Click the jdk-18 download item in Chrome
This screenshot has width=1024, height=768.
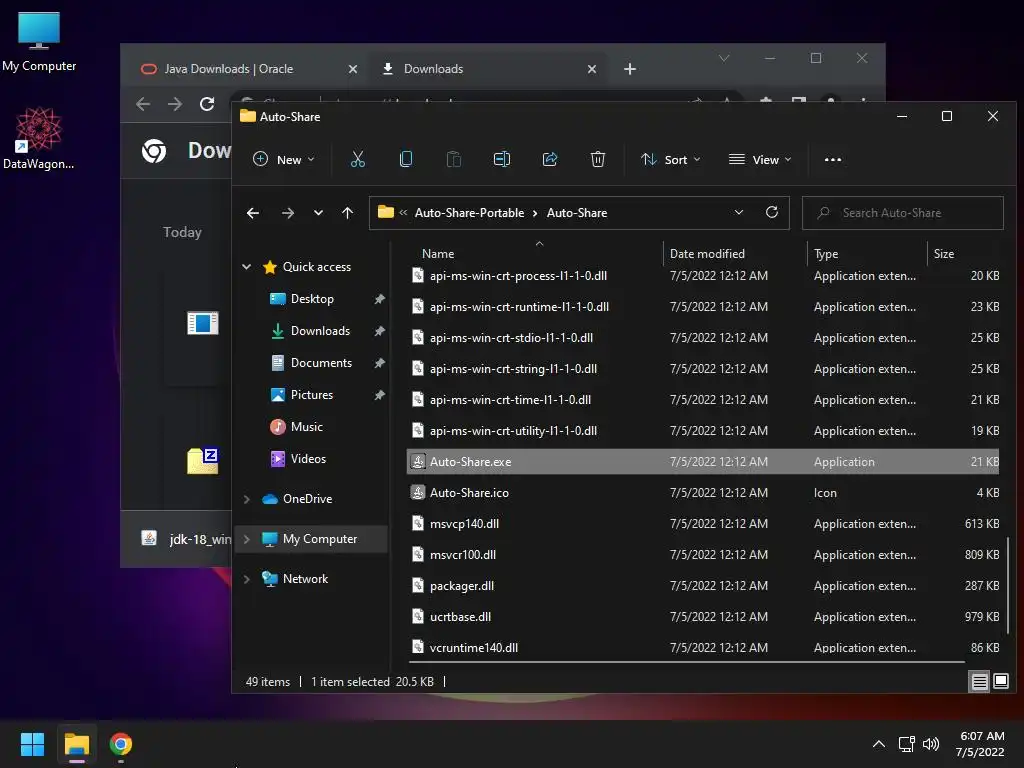pyautogui.click(x=186, y=539)
